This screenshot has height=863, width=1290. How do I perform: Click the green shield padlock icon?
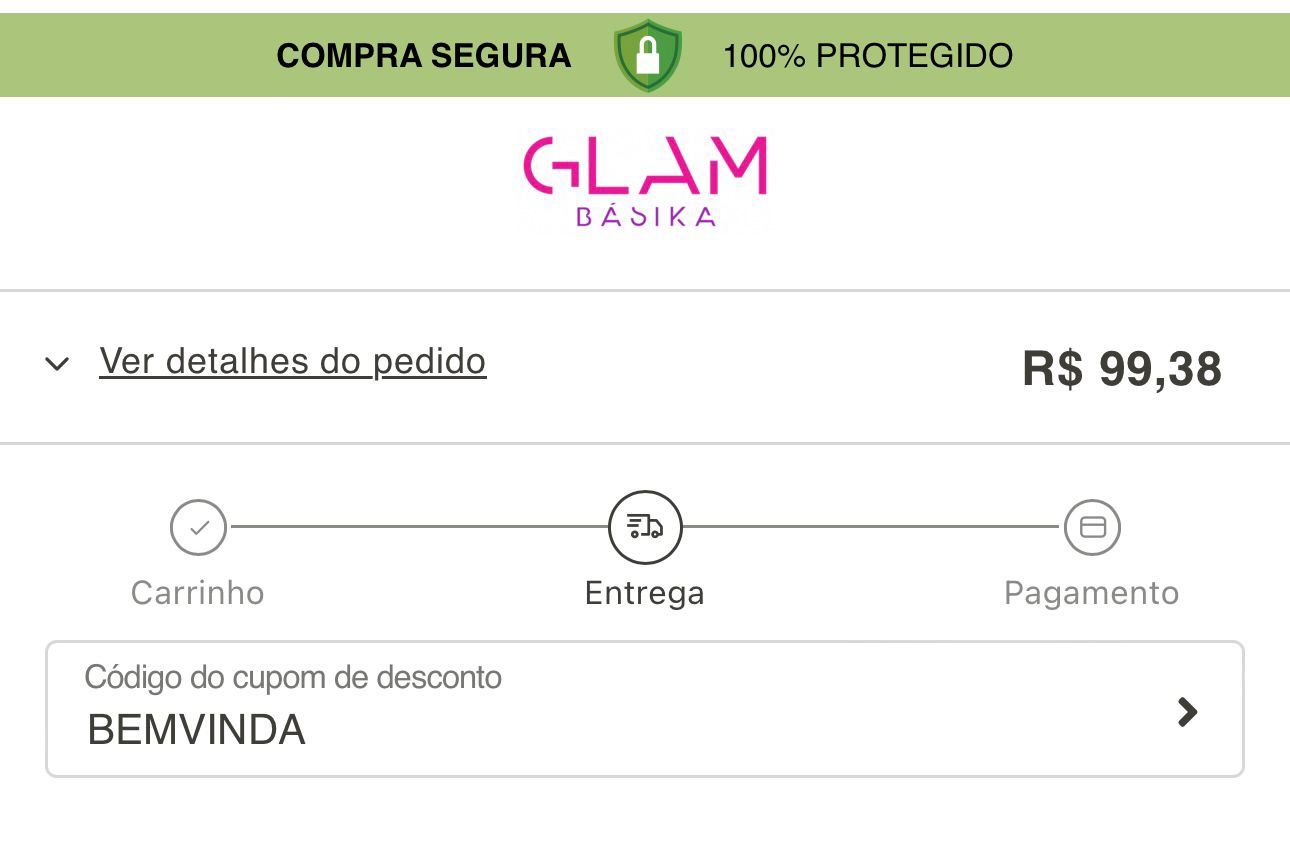pyautogui.click(x=648, y=56)
